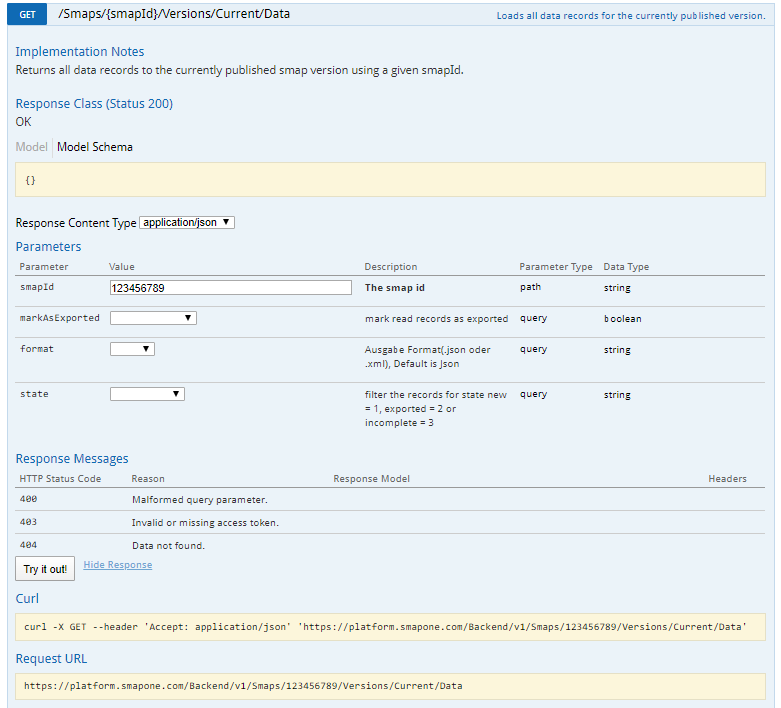The height and width of the screenshot is (708, 781).
Task: Click the /Smaps/{smapId}/Versions/Current/Data endpoint path
Action: tap(174, 14)
